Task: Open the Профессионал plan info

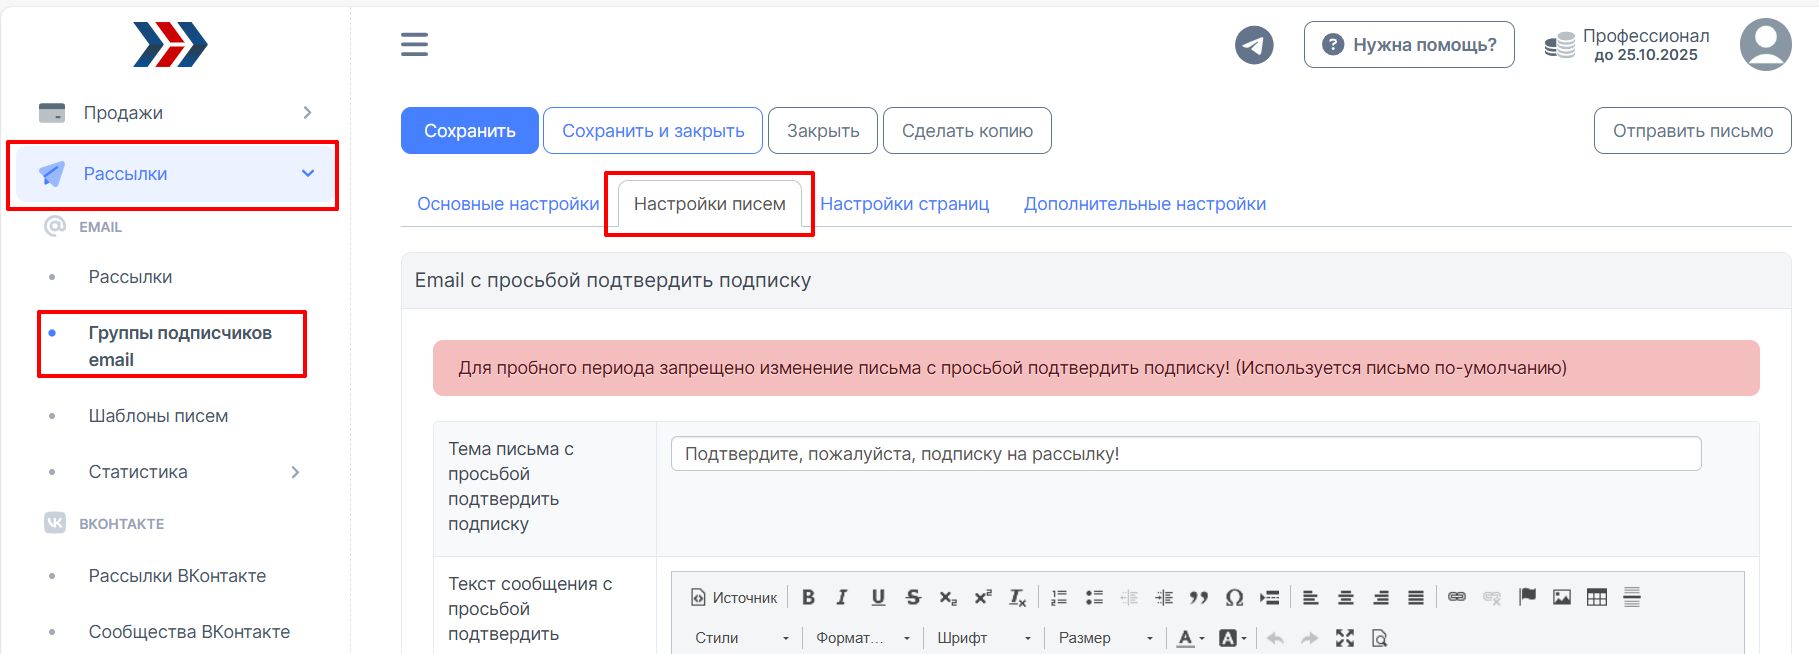Action: click(x=1628, y=45)
